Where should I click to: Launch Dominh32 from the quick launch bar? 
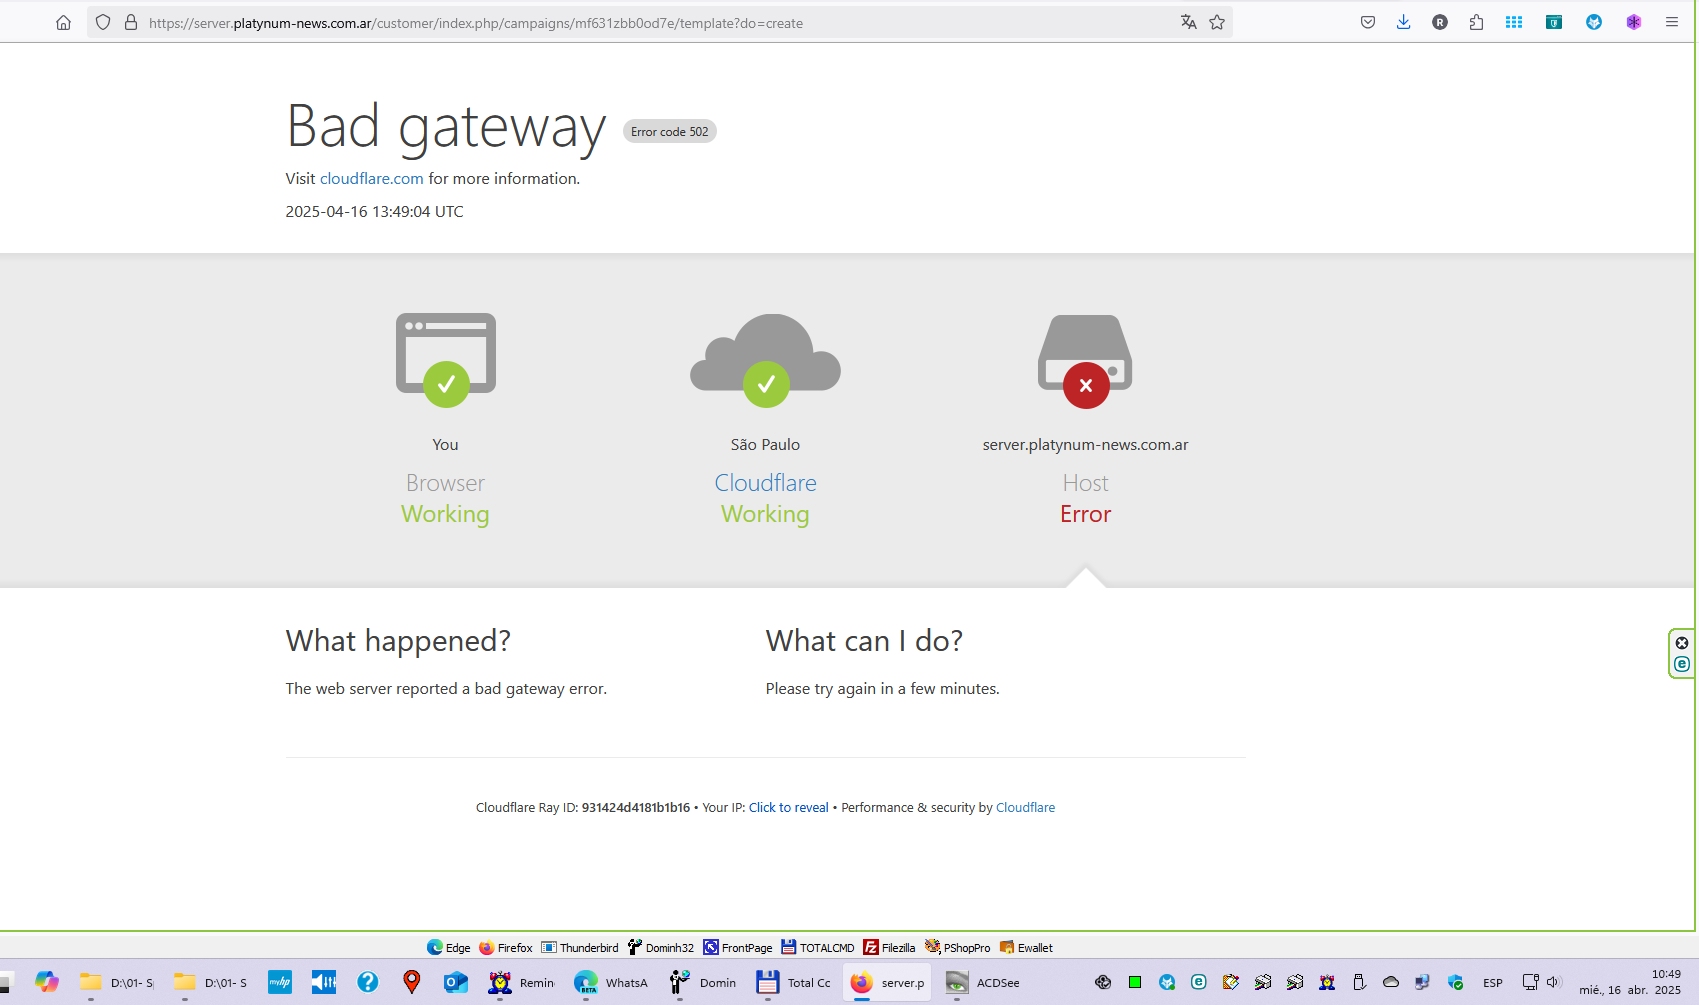(x=660, y=947)
